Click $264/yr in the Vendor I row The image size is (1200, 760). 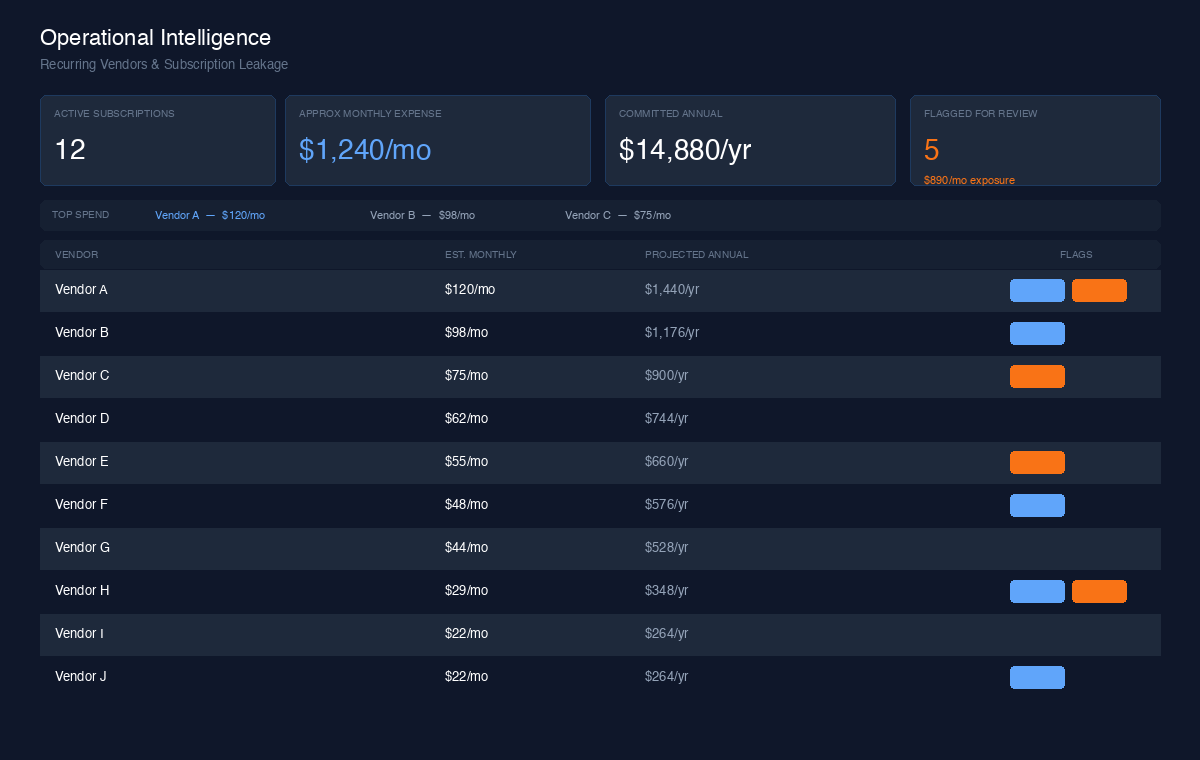coord(667,634)
